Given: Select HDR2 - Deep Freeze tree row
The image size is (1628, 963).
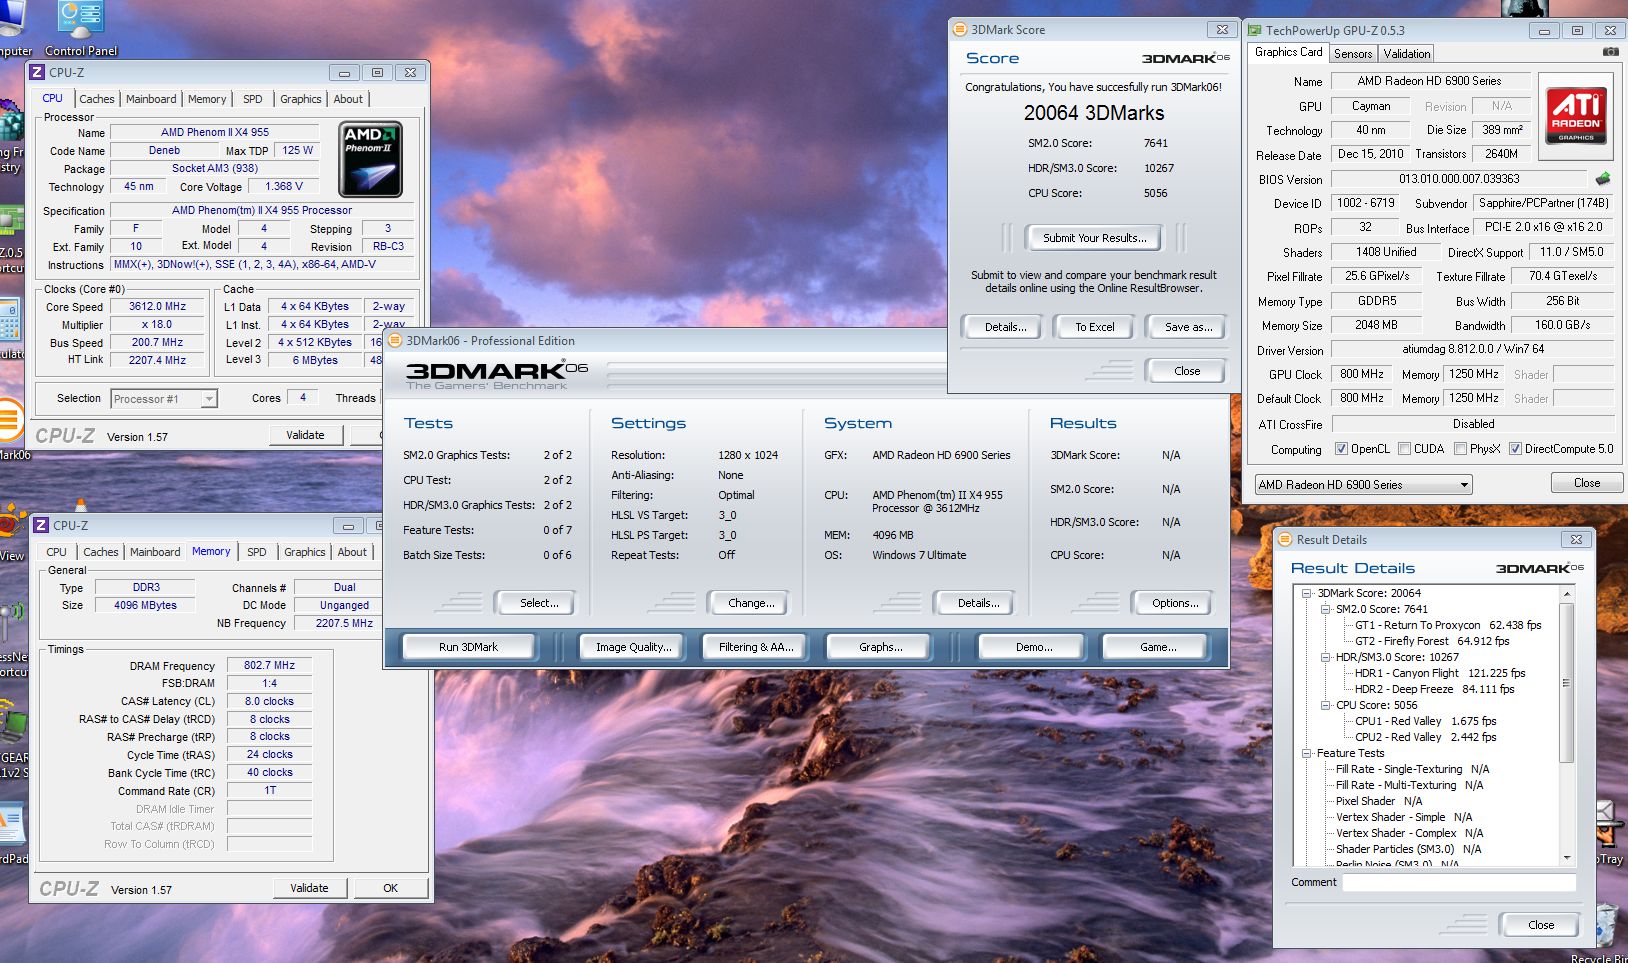Looking at the screenshot, I should (x=1434, y=689).
